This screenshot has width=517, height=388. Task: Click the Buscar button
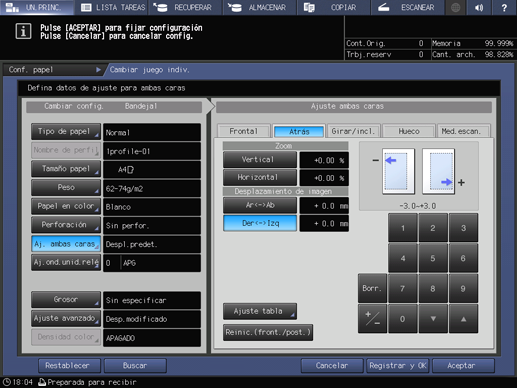(x=135, y=366)
